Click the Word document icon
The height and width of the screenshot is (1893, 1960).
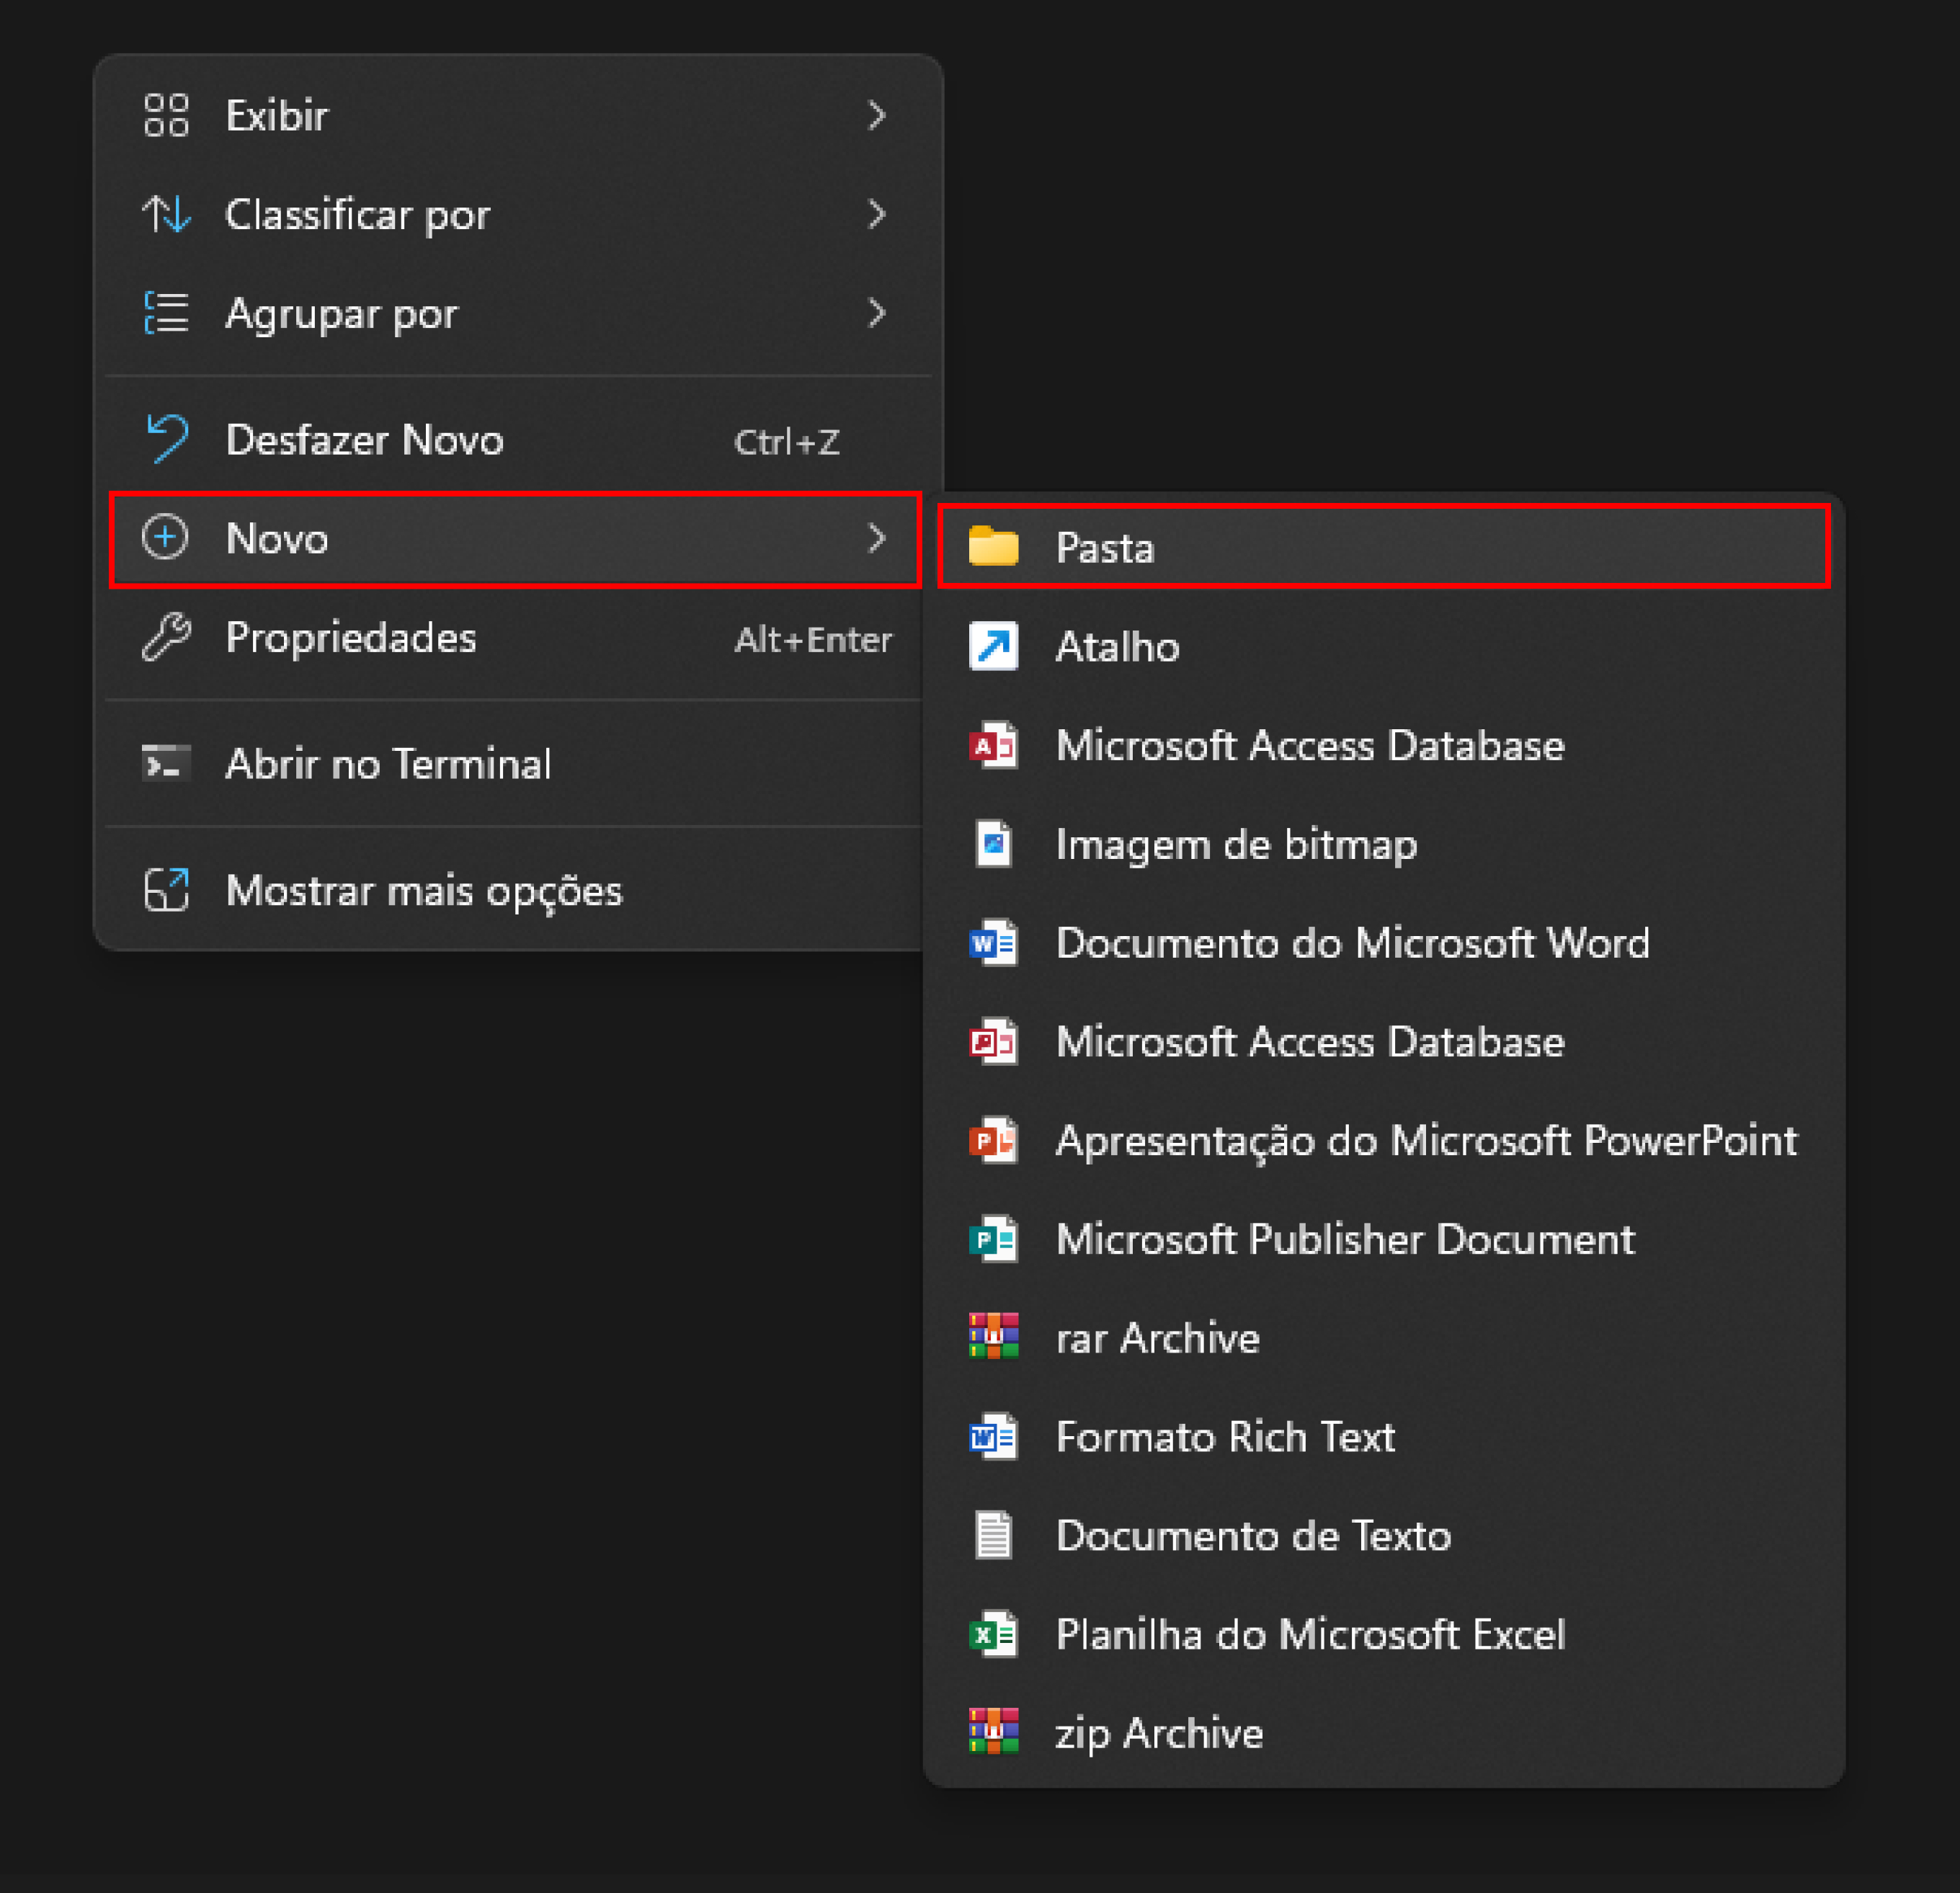(993, 943)
